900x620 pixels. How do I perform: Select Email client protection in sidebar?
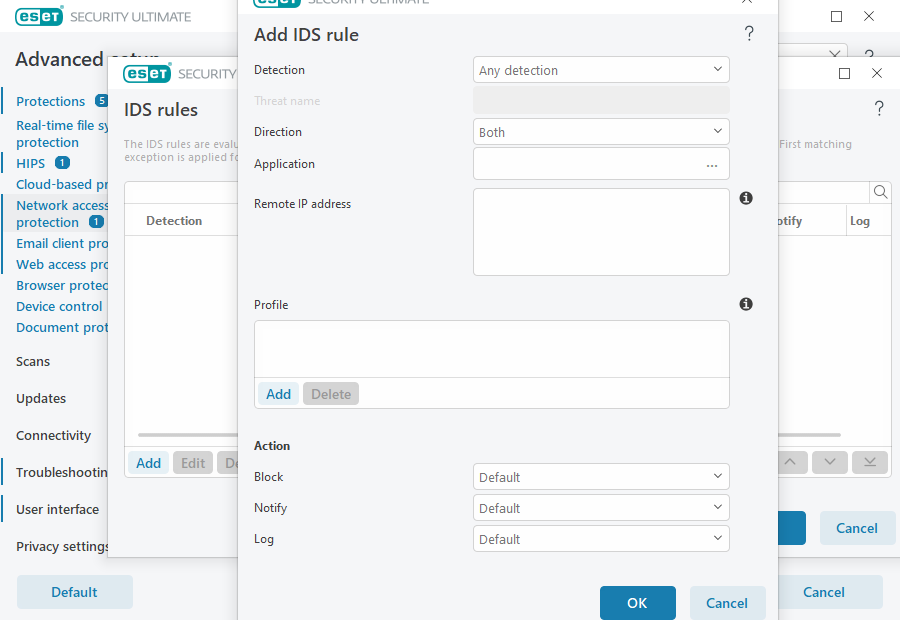pos(61,243)
